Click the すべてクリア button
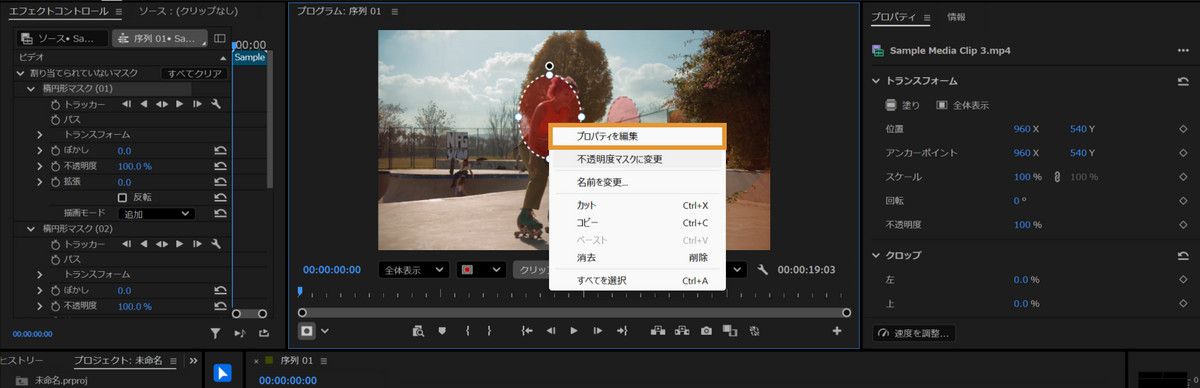Image resolution: width=1200 pixels, height=388 pixels. pos(194,74)
